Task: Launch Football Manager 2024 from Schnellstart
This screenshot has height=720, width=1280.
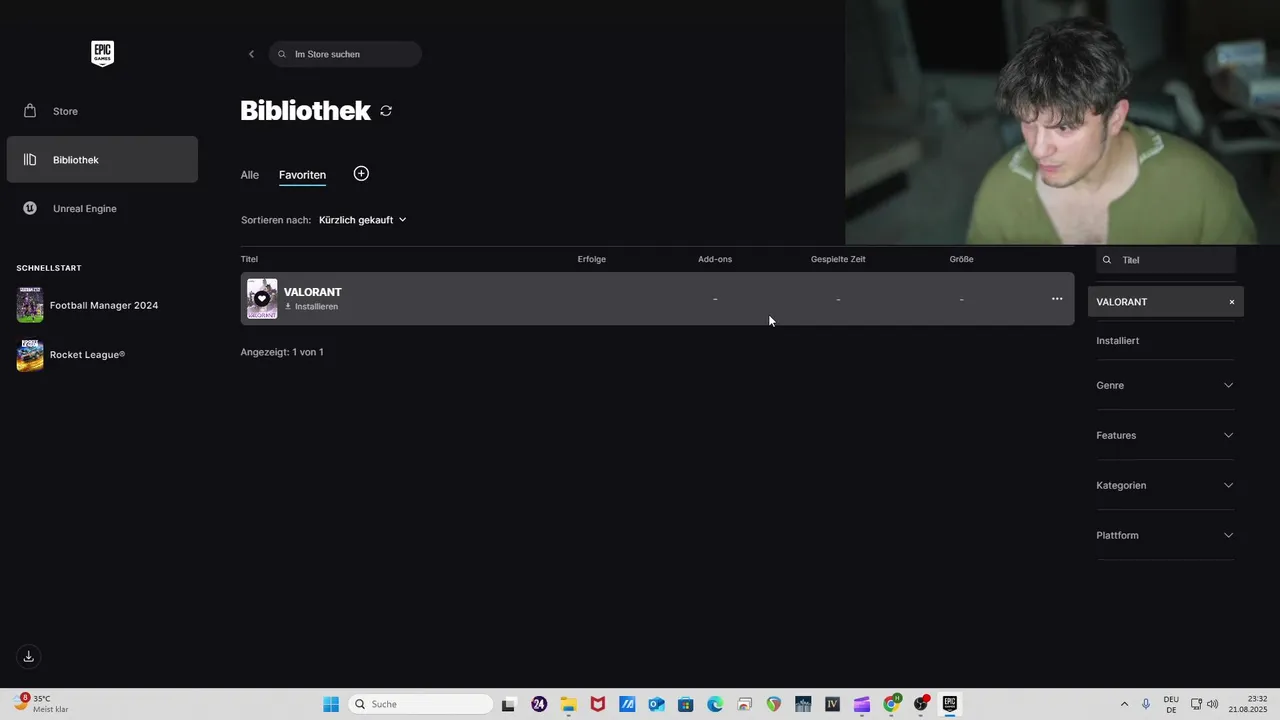Action: coord(102,305)
